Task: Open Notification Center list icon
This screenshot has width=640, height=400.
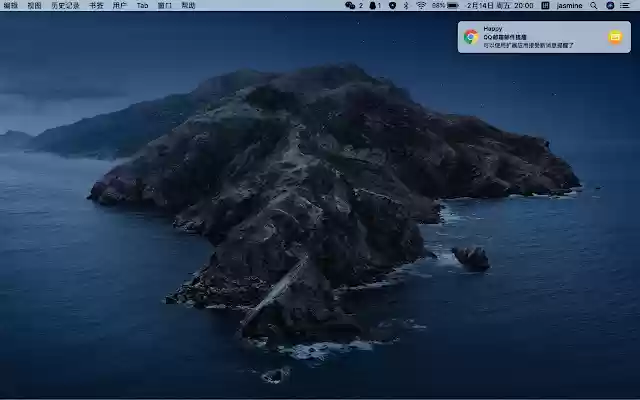Action: tap(626, 5)
